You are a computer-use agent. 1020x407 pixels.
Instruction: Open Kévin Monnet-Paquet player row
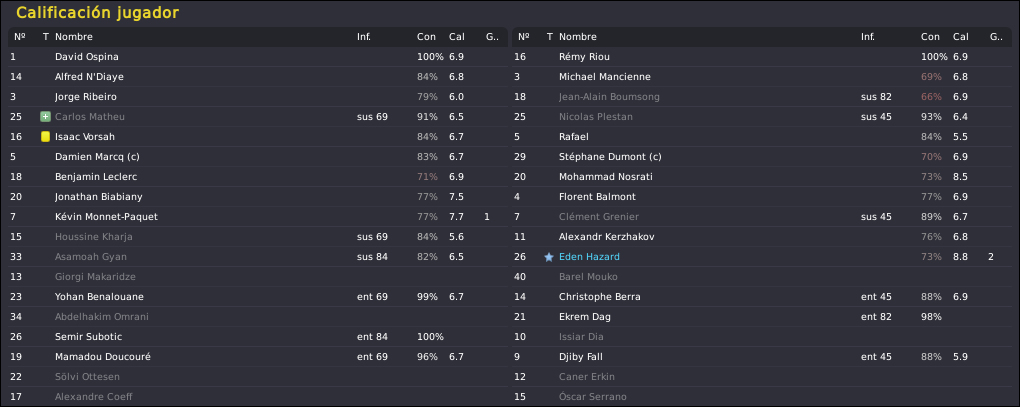tap(258, 217)
